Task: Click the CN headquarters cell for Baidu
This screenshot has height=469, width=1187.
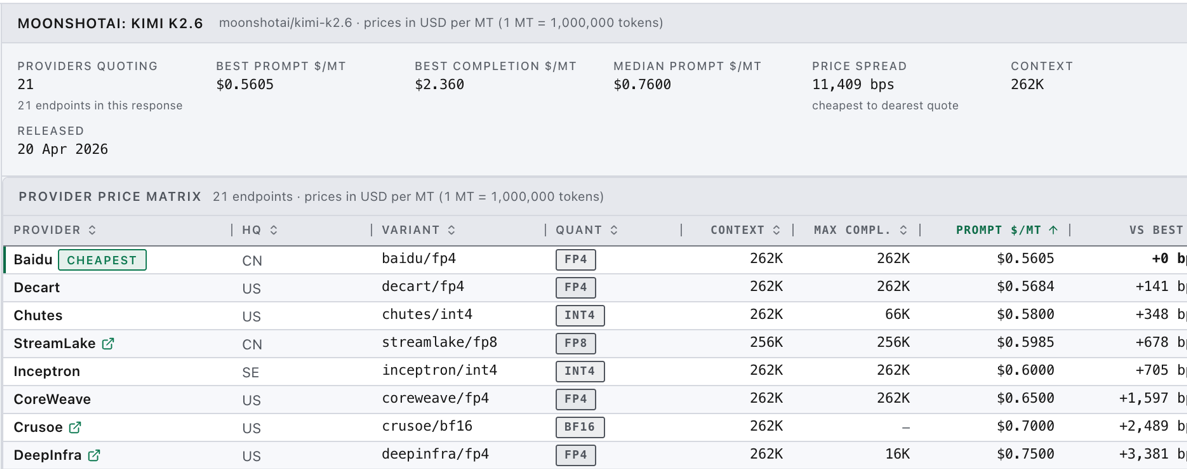Action: point(251,260)
